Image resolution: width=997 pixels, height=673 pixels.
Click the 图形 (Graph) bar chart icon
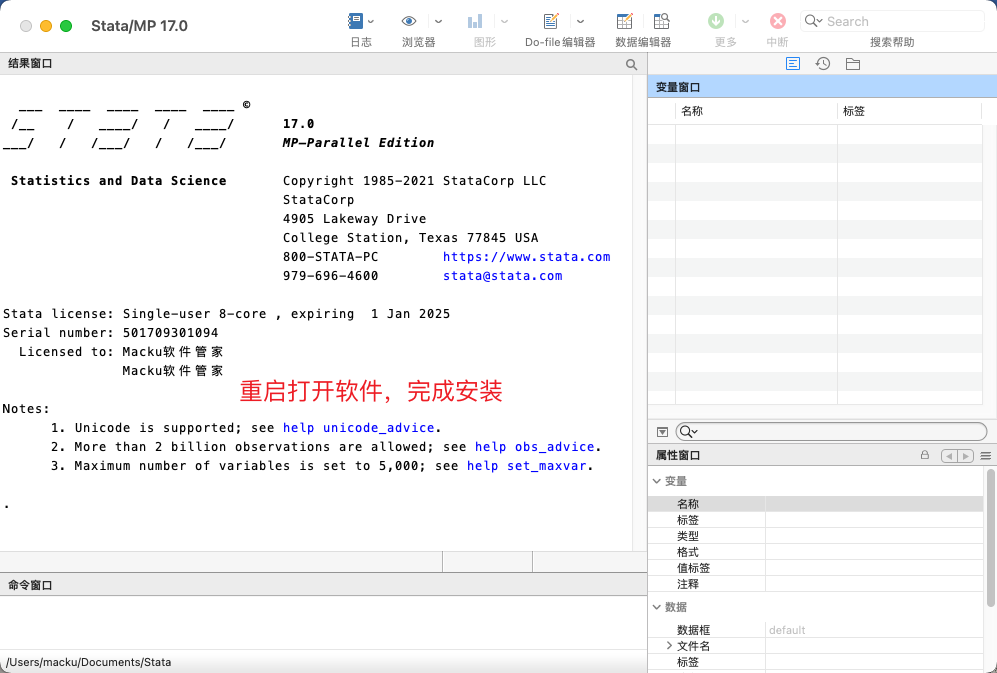tap(474, 21)
